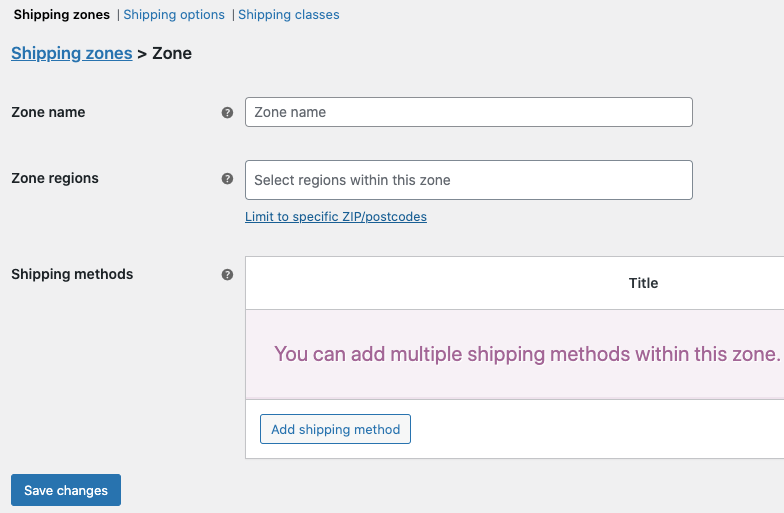The image size is (784, 513).
Task: Click the breadcrumb arrow separator
Action: tap(142, 54)
